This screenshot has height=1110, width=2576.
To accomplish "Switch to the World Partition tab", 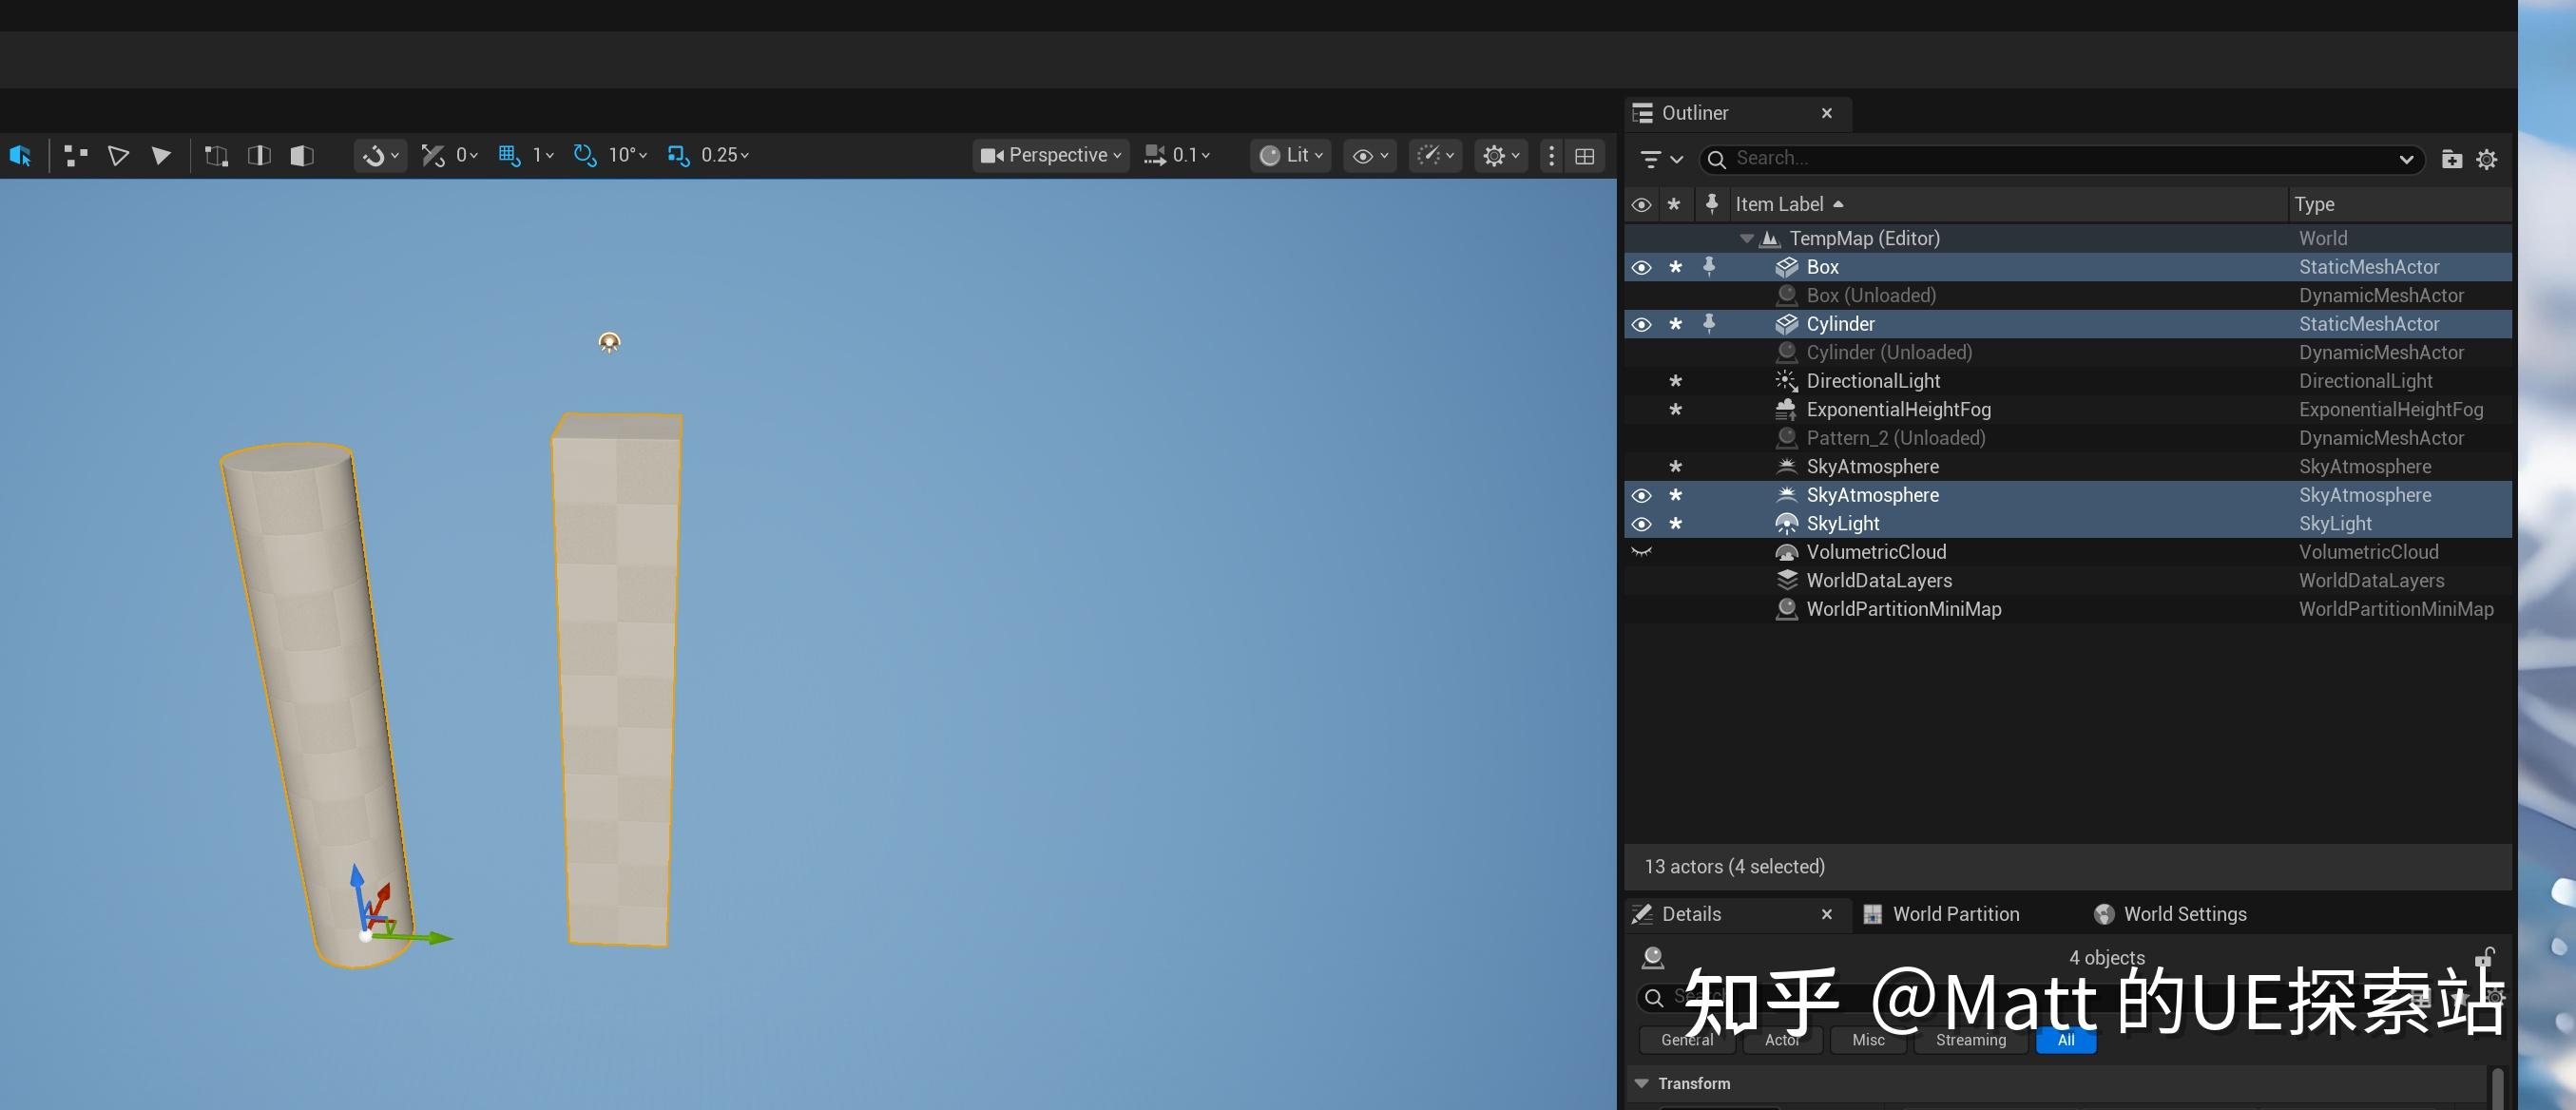I will [1954, 913].
